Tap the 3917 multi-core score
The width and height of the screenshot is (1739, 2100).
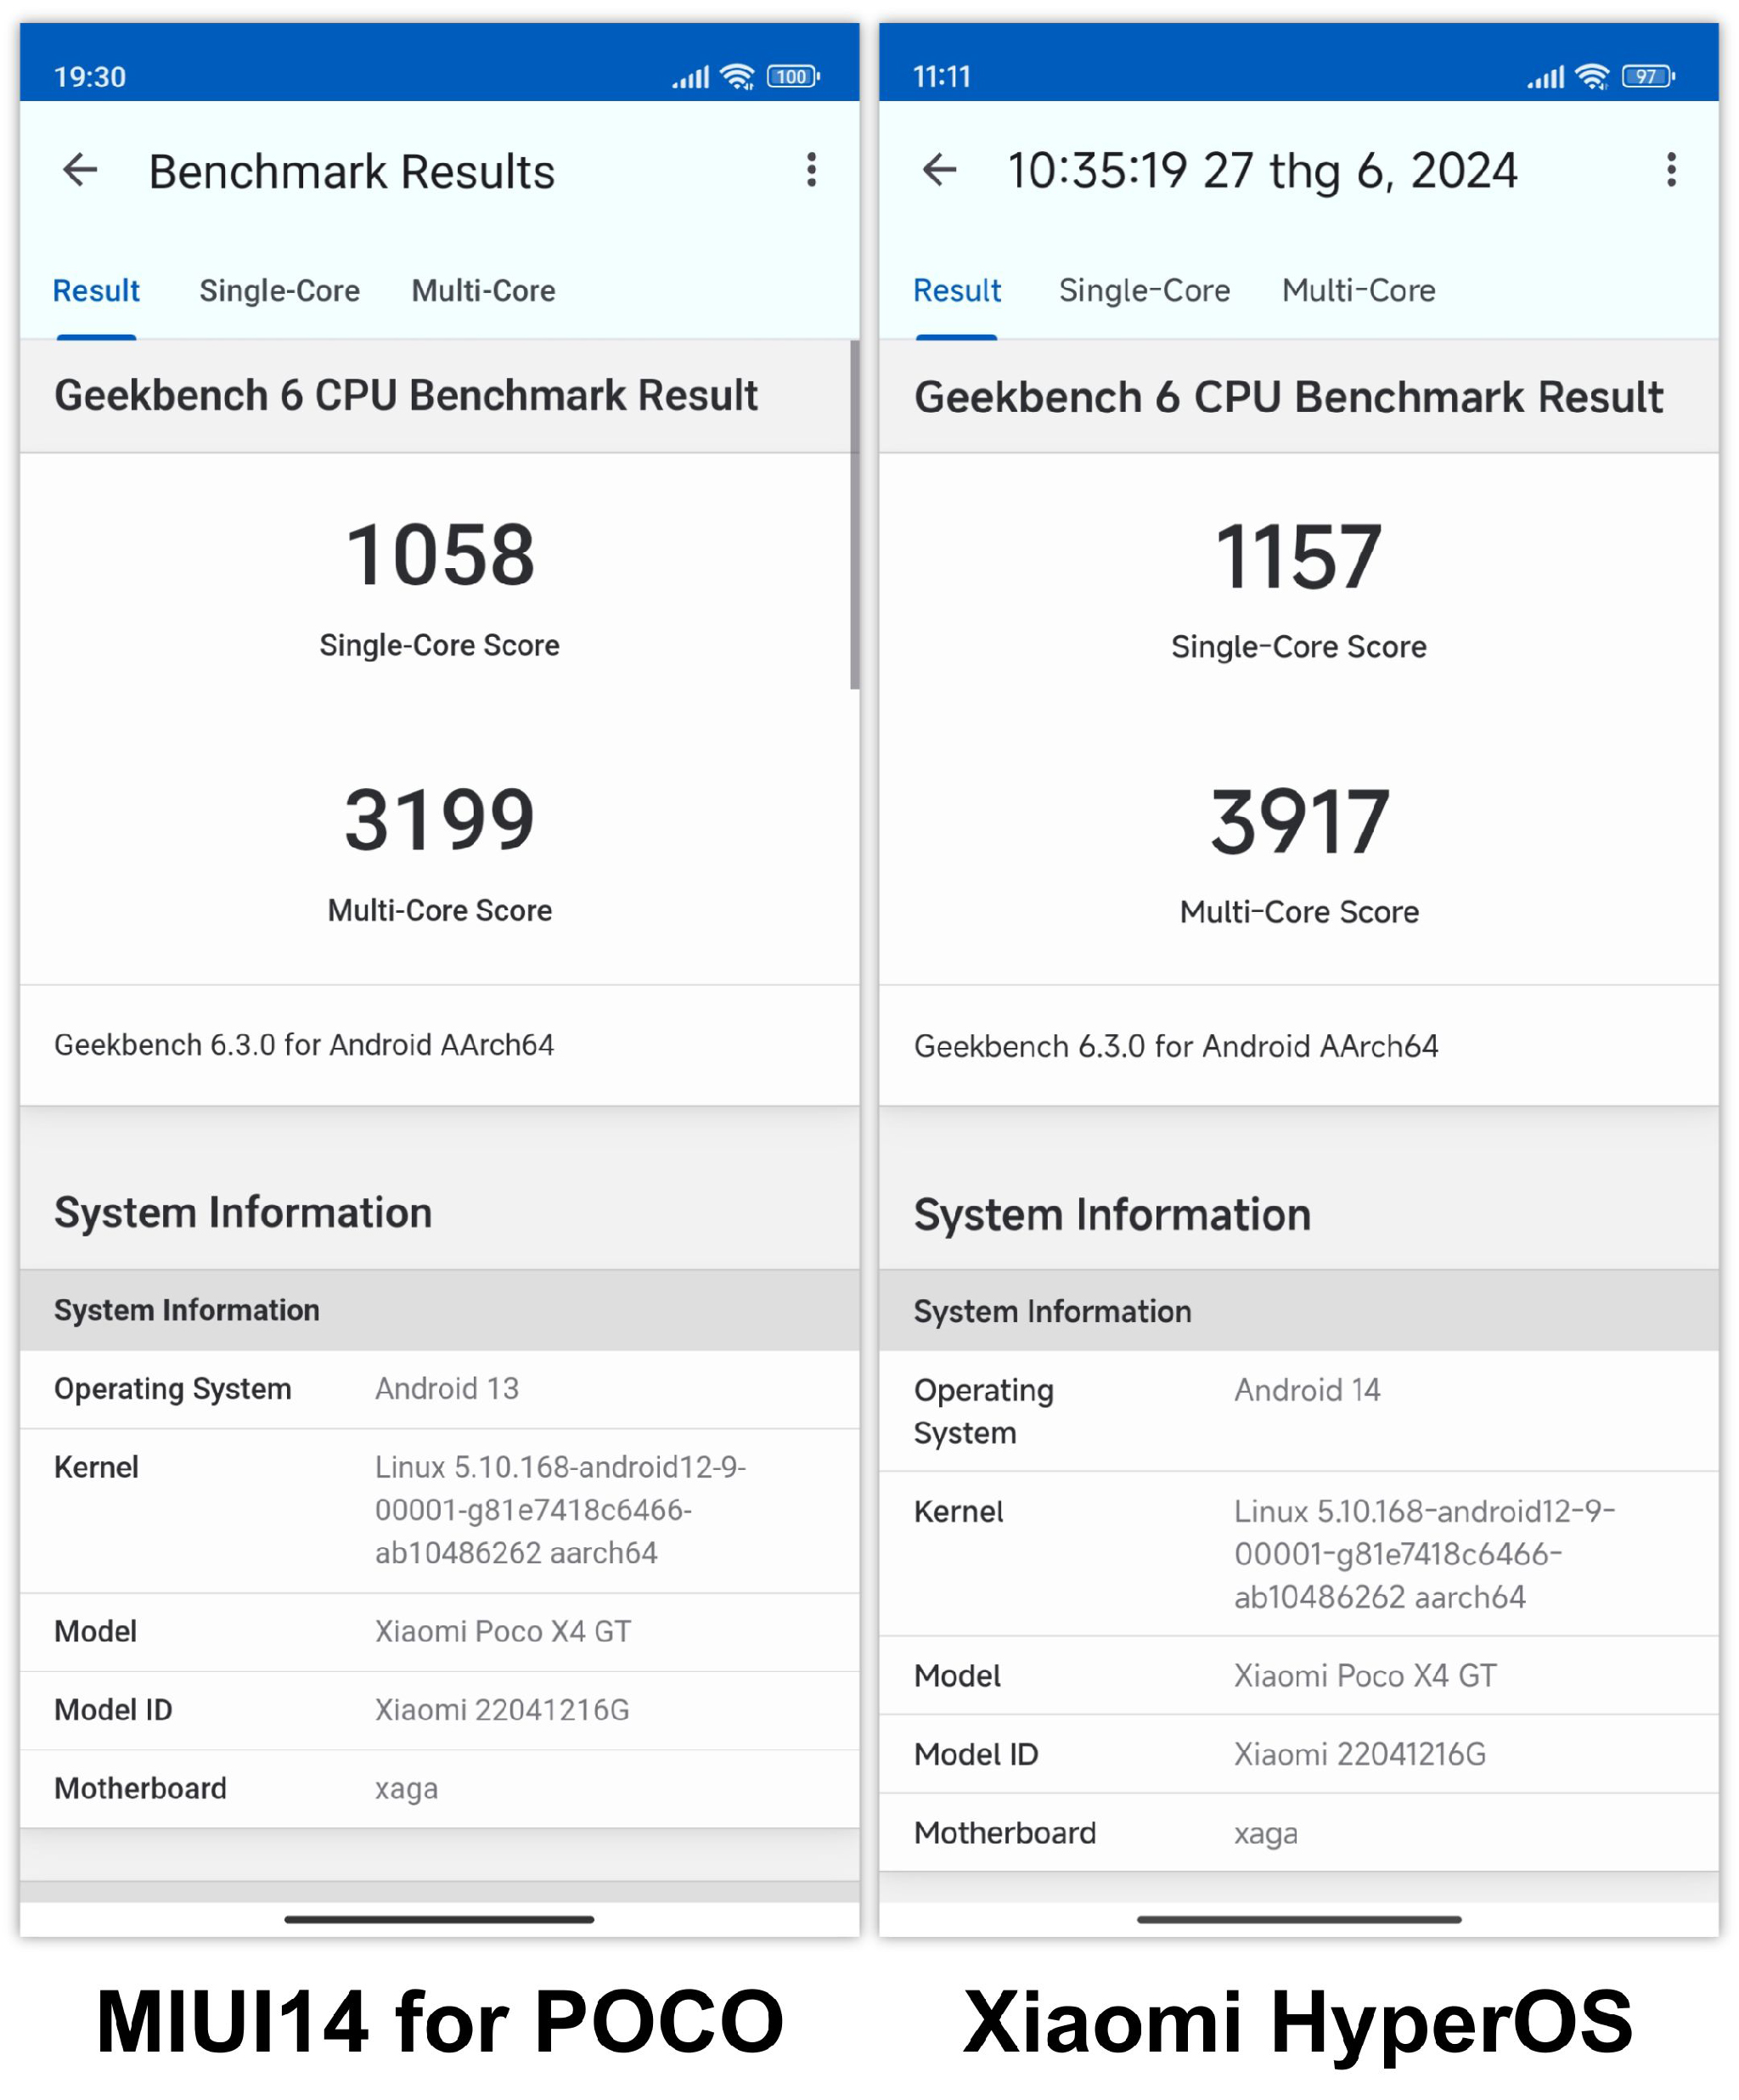[1299, 822]
